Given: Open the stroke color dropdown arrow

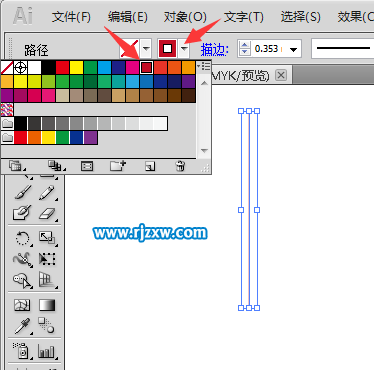Looking at the screenshot, I should tap(184, 49).
